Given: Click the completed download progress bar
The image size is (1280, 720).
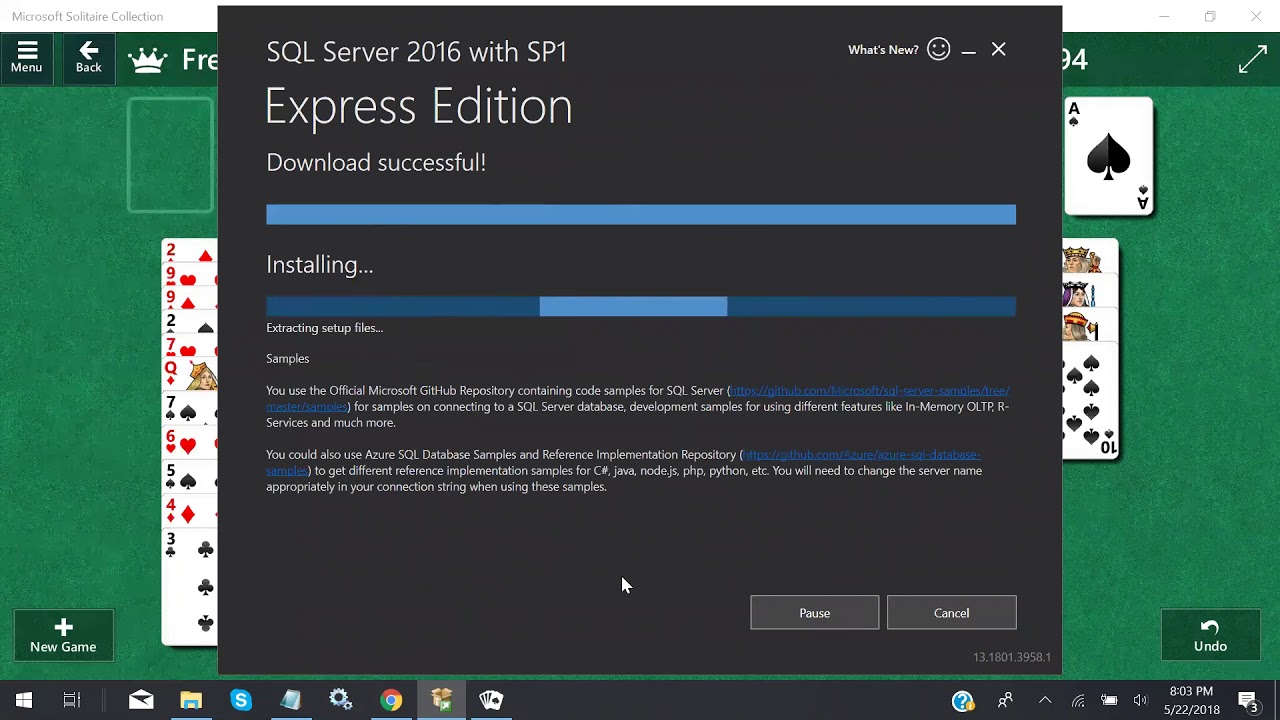Looking at the screenshot, I should pyautogui.click(x=641, y=214).
